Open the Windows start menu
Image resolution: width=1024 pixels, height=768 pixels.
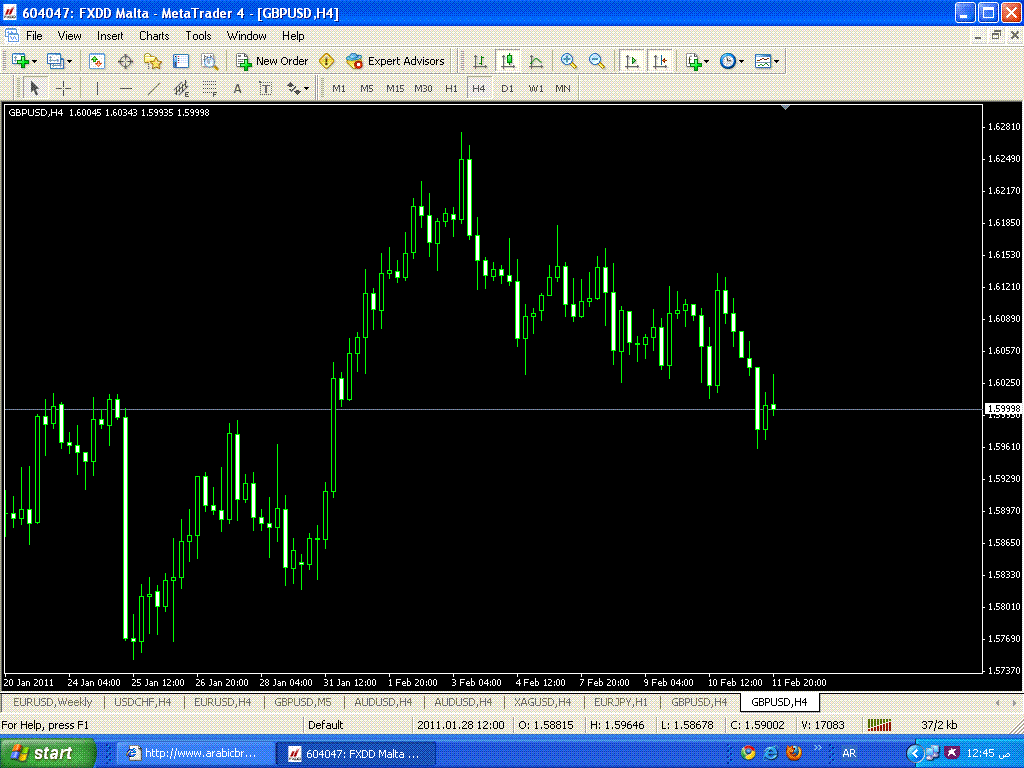(48, 753)
